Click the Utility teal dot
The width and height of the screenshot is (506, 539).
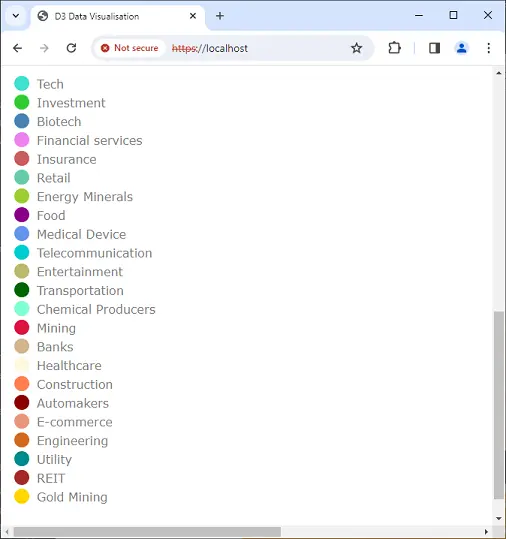click(22, 459)
